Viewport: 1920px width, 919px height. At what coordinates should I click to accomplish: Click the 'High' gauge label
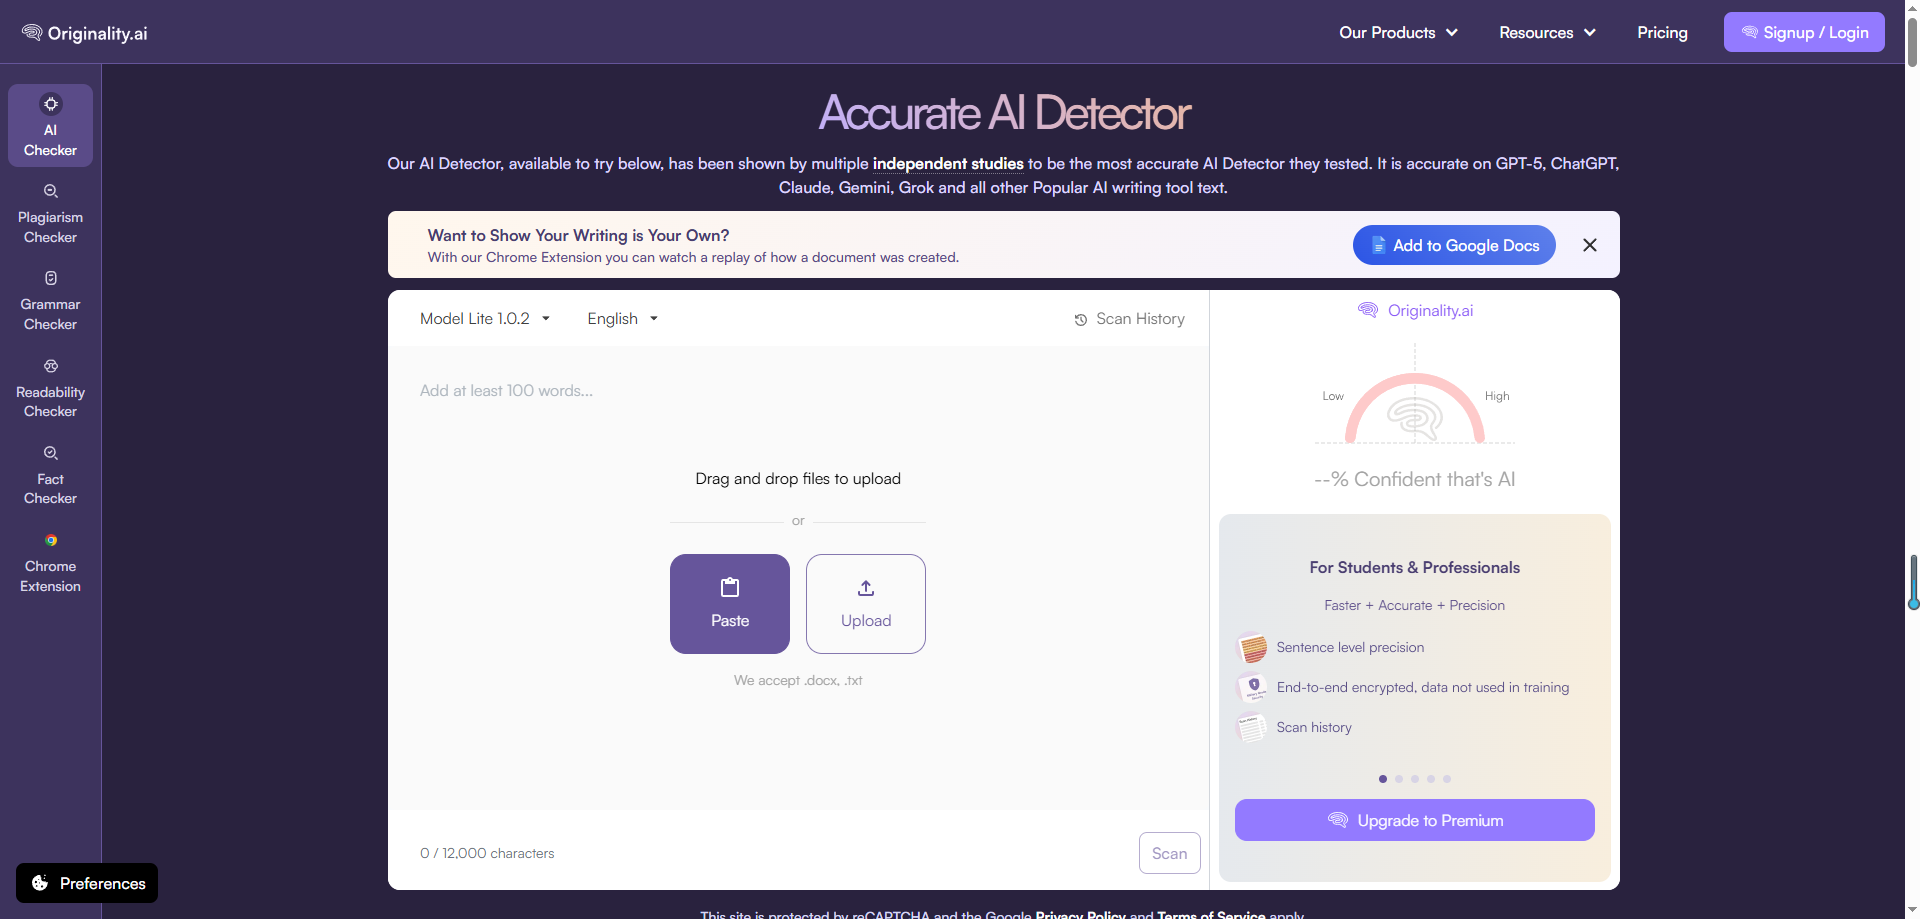tap(1497, 396)
